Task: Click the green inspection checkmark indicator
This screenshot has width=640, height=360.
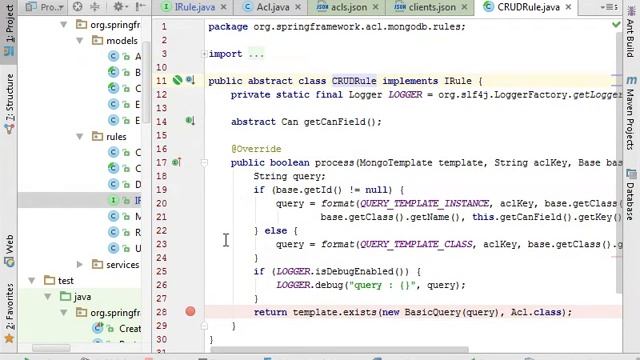Action: point(616,25)
